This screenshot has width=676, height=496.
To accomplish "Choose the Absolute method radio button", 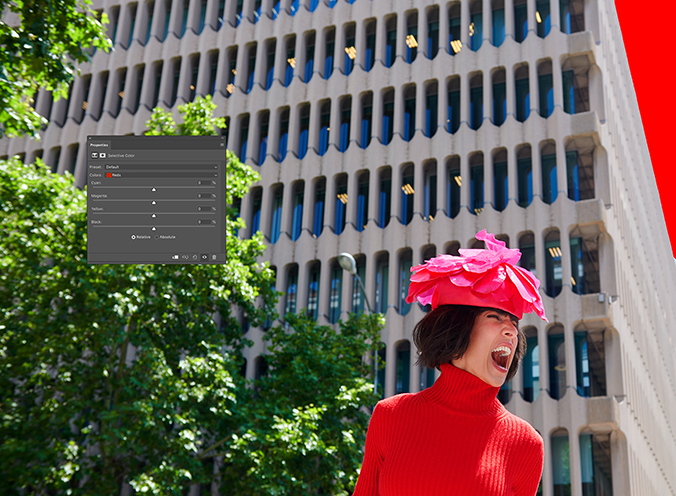I will click(157, 237).
